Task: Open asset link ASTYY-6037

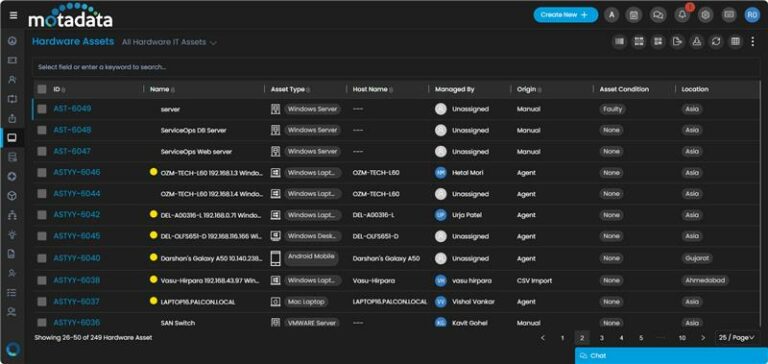Action: (76, 301)
